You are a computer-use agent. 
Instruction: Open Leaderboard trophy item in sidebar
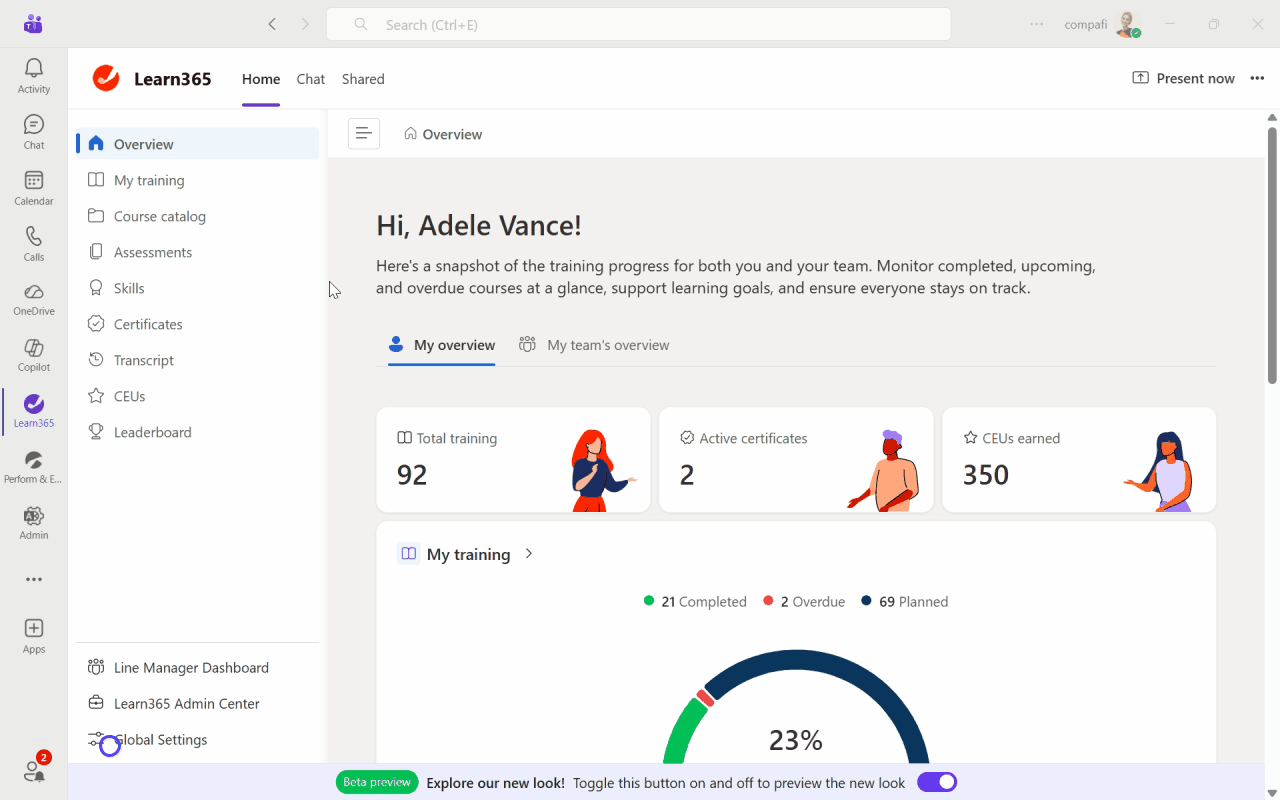point(152,432)
